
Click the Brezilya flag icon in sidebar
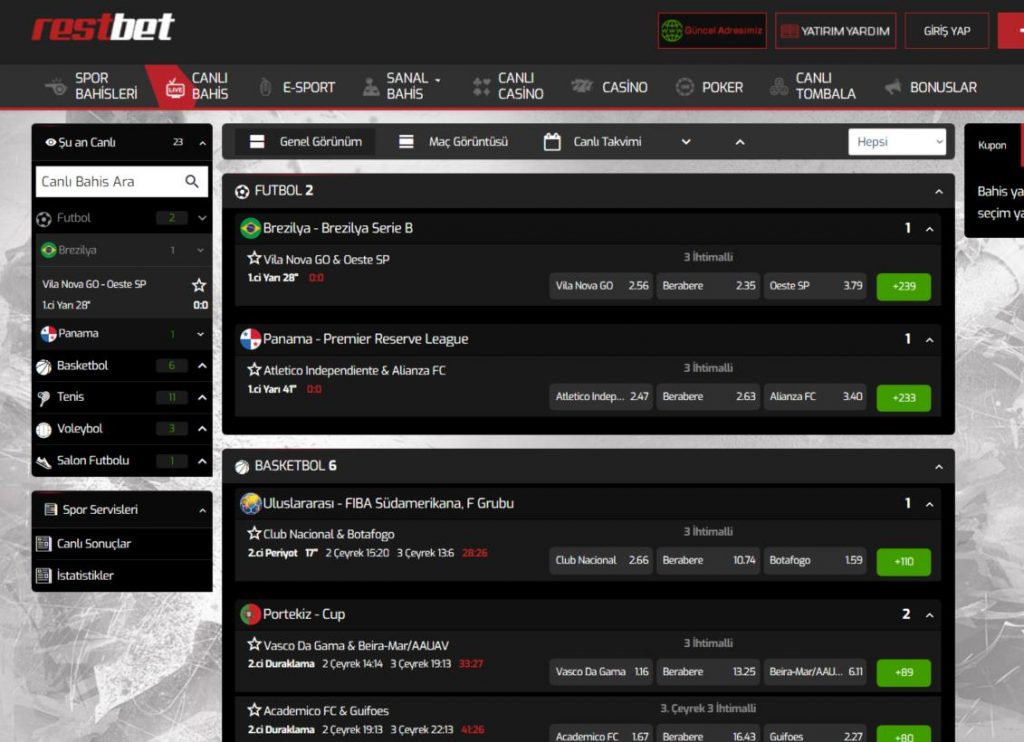pos(48,250)
